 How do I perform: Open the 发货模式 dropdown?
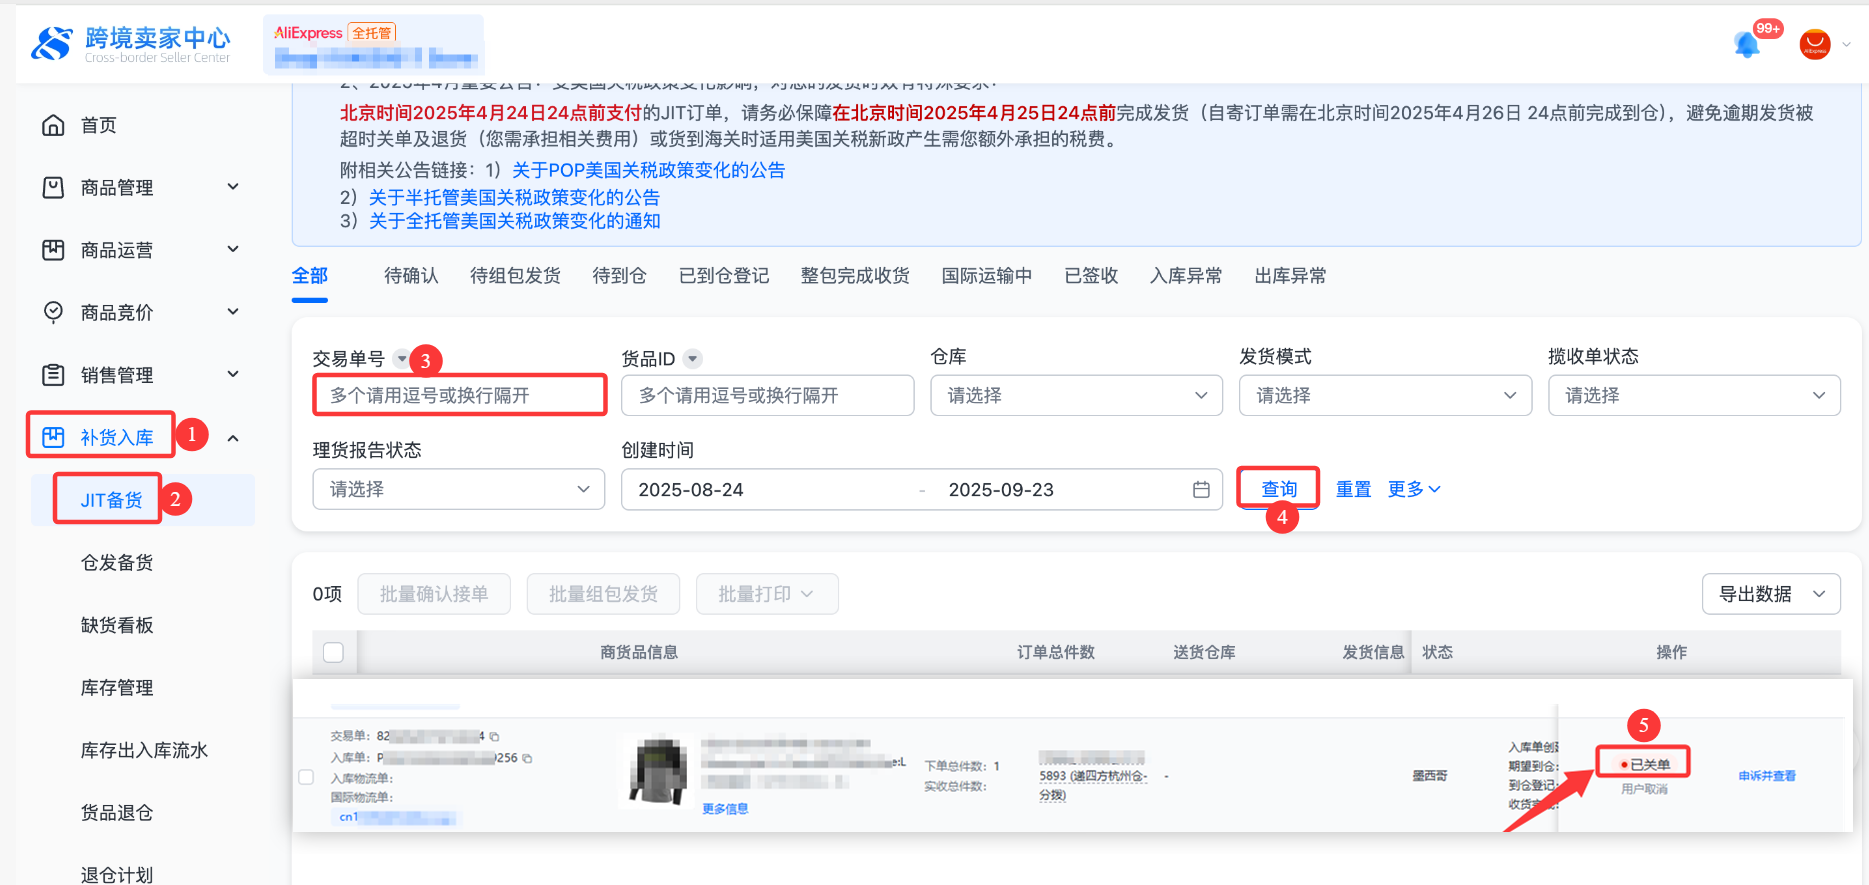click(x=1385, y=396)
